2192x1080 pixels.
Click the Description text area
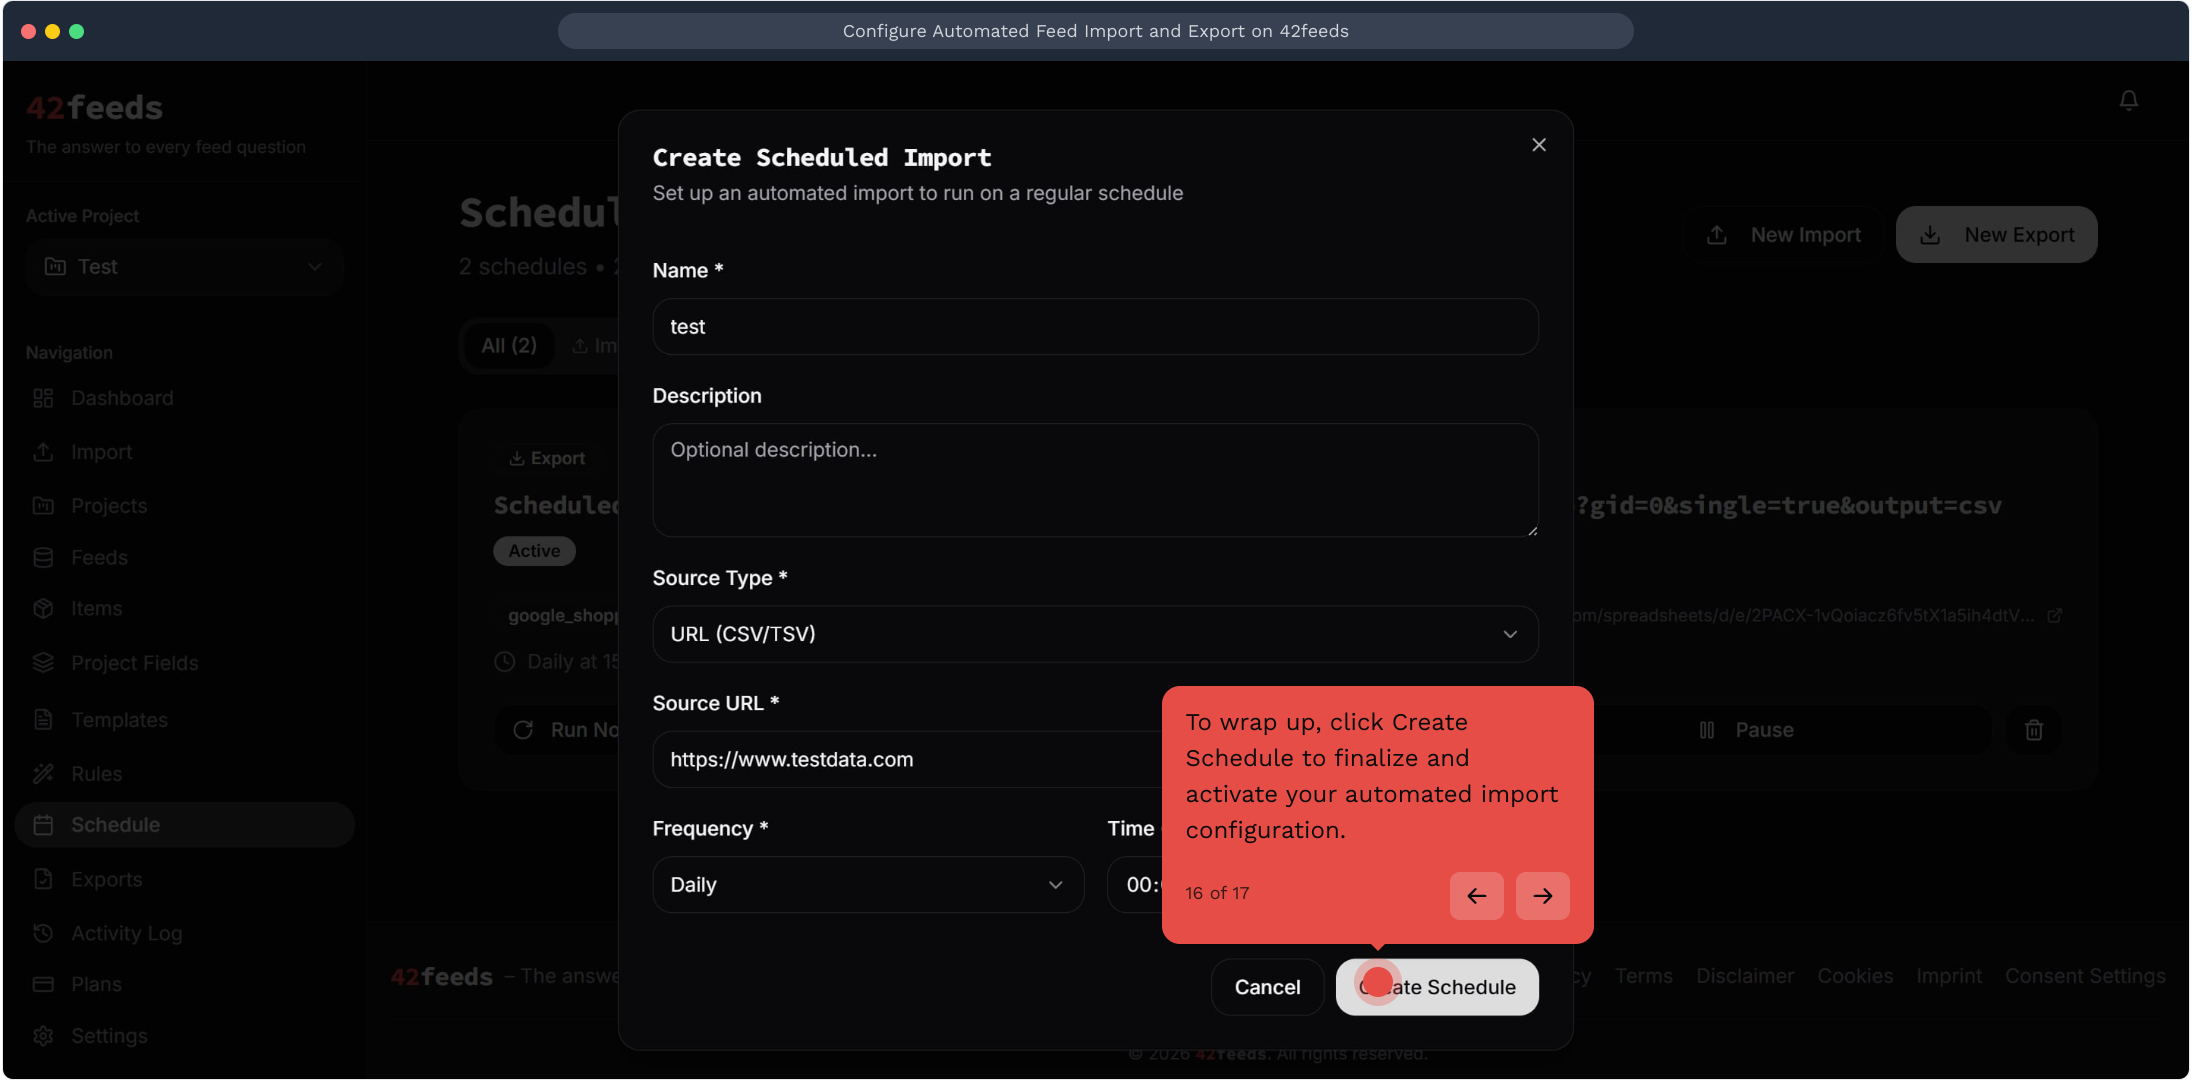[1094, 480]
